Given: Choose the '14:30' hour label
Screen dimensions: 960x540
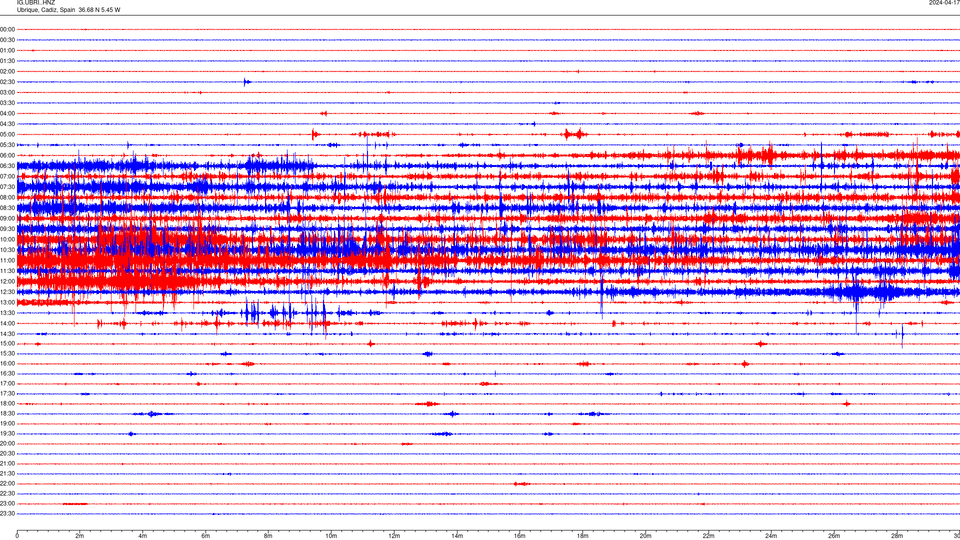Looking at the screenshot, I should (7, 334).
